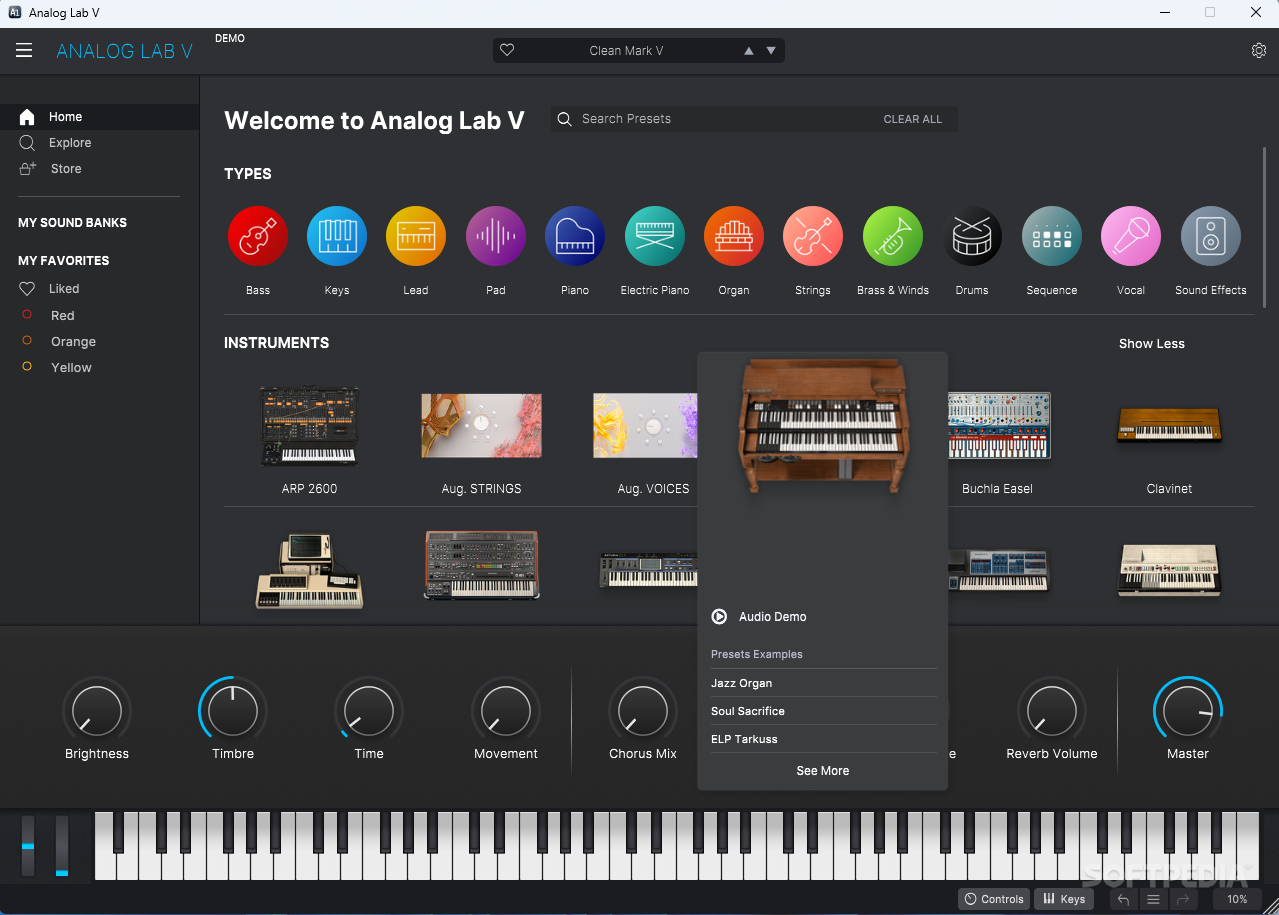Viewport: 1279px width, 915px height.
Task: Like the Clean Mark V preset heart
Action: (507, 50)
